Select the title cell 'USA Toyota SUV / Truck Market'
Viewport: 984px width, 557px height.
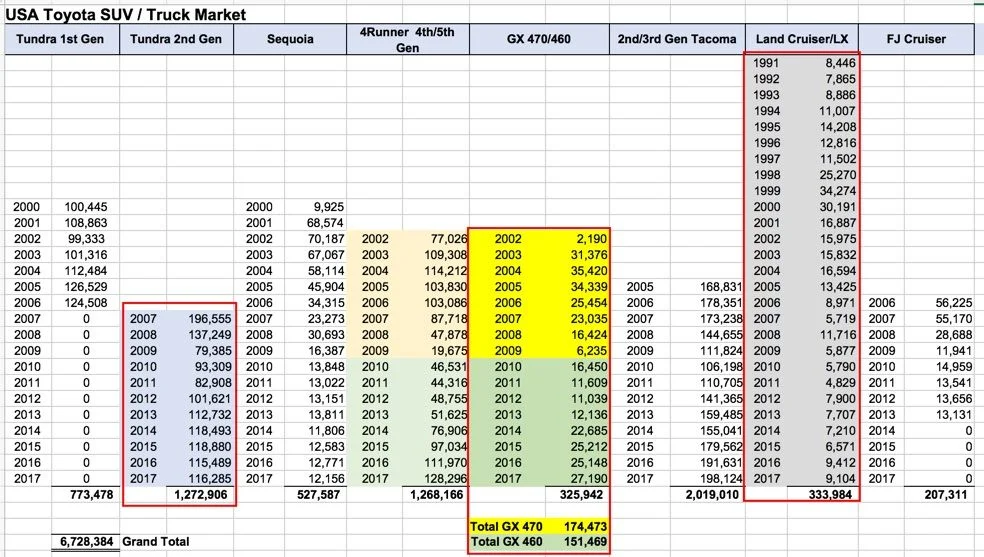point(126,14)
